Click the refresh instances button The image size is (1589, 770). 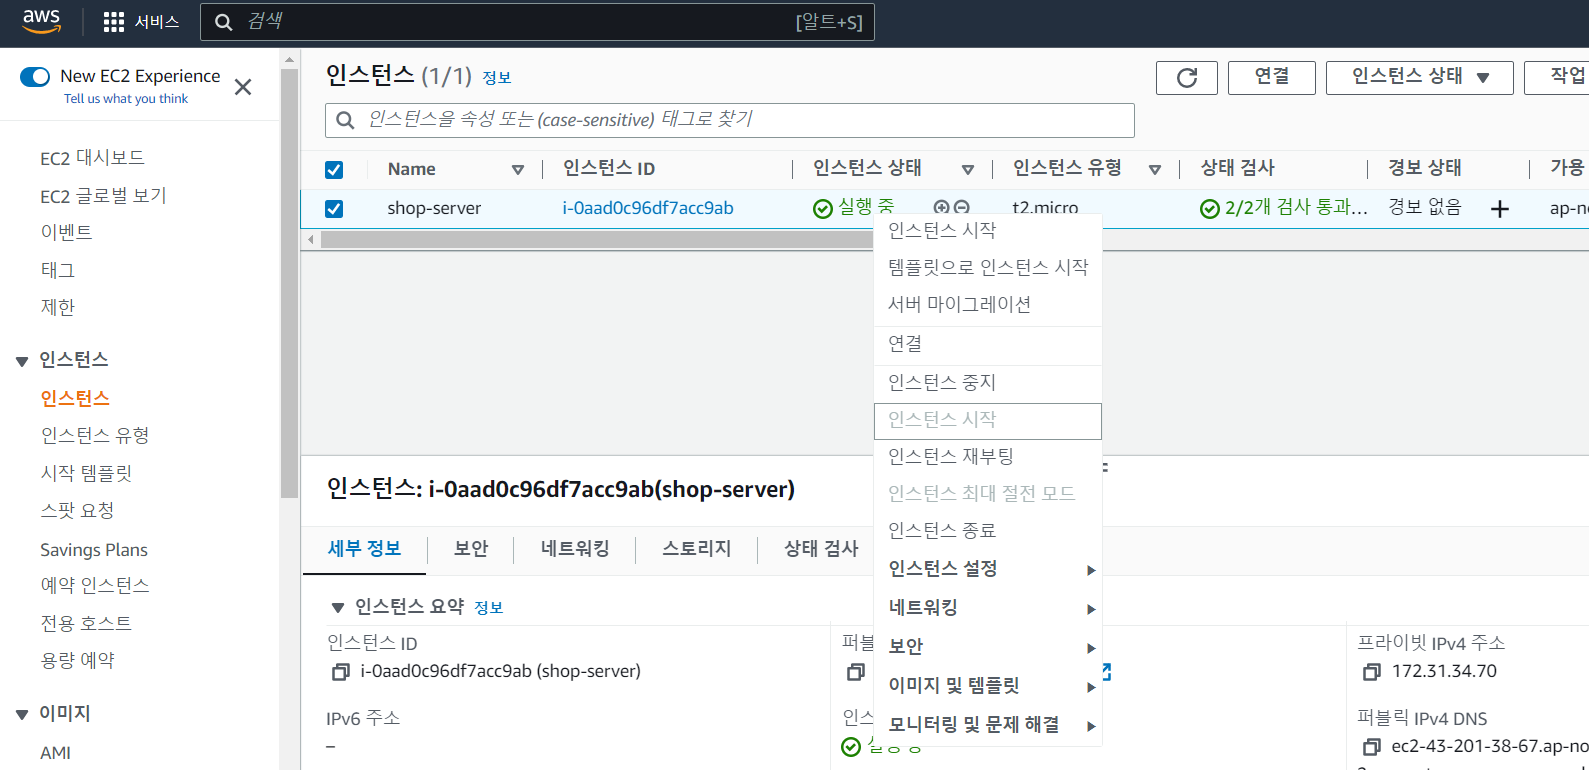point(1187,78)
